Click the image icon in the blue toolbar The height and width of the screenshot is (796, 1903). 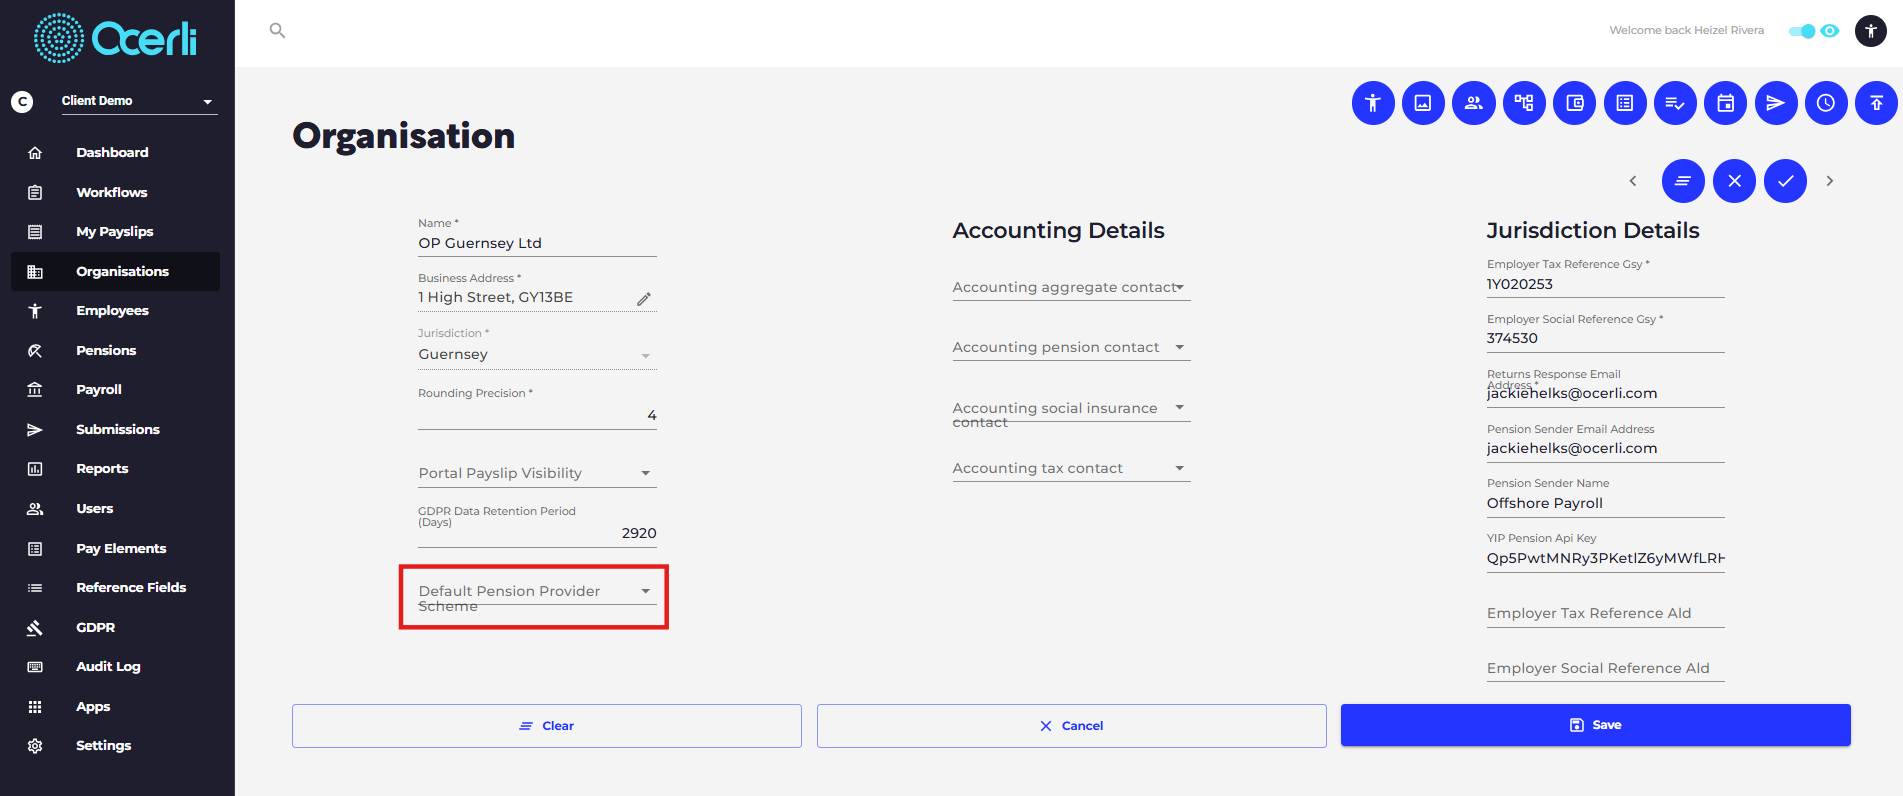(x=1423, y=103)
